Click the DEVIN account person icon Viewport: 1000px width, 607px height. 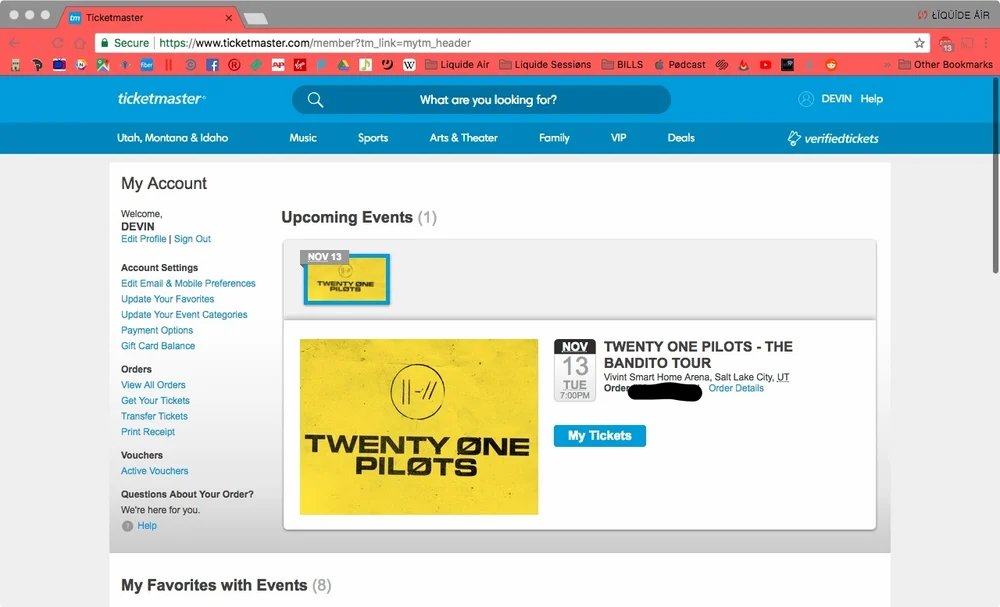coord(806,99)
